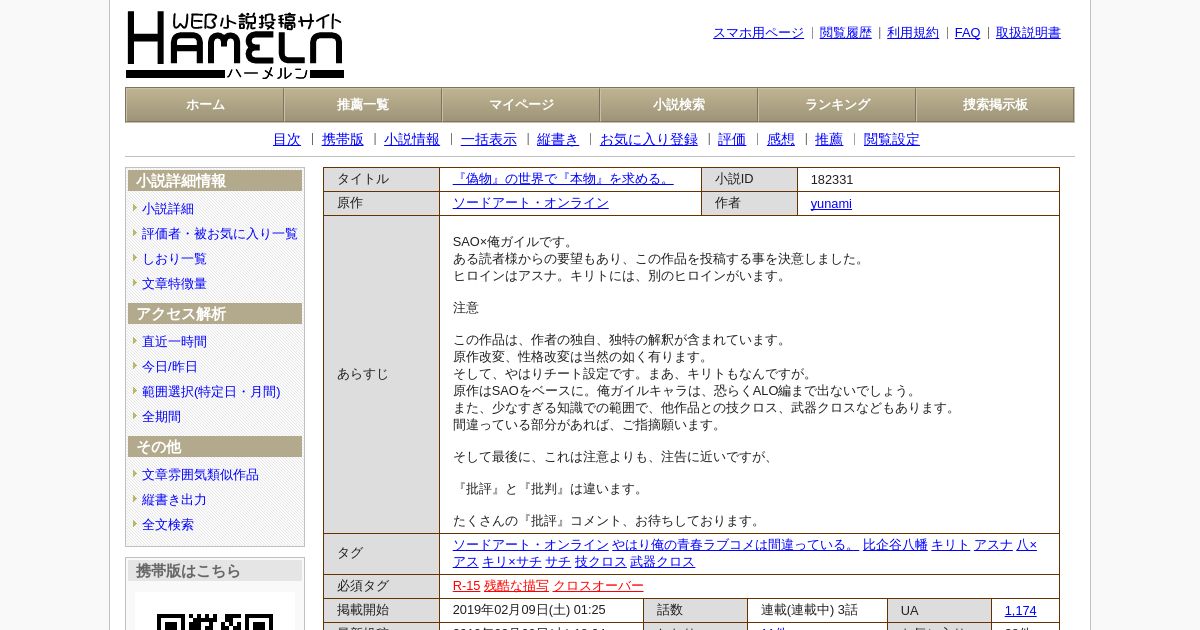Click the キリト tag

[x=950, y=545]
